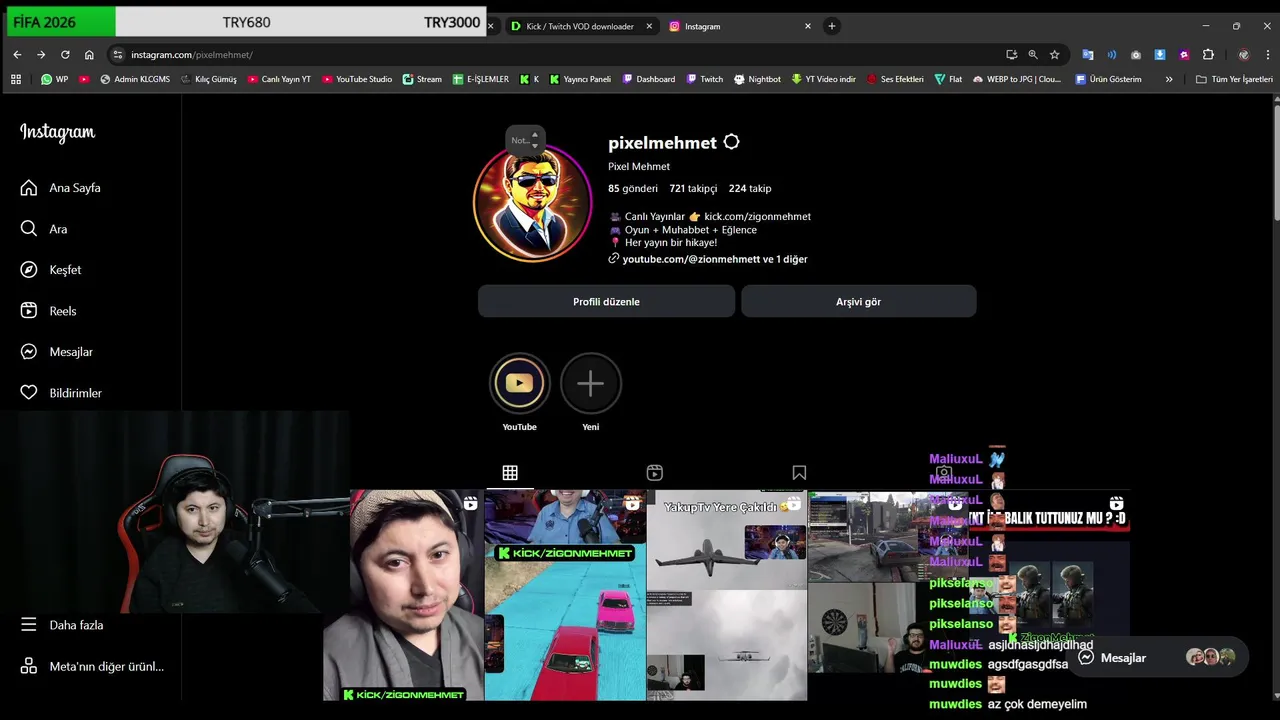
Task: Open Kılıç Gümüş bookmark
Action: pos(208,79)
